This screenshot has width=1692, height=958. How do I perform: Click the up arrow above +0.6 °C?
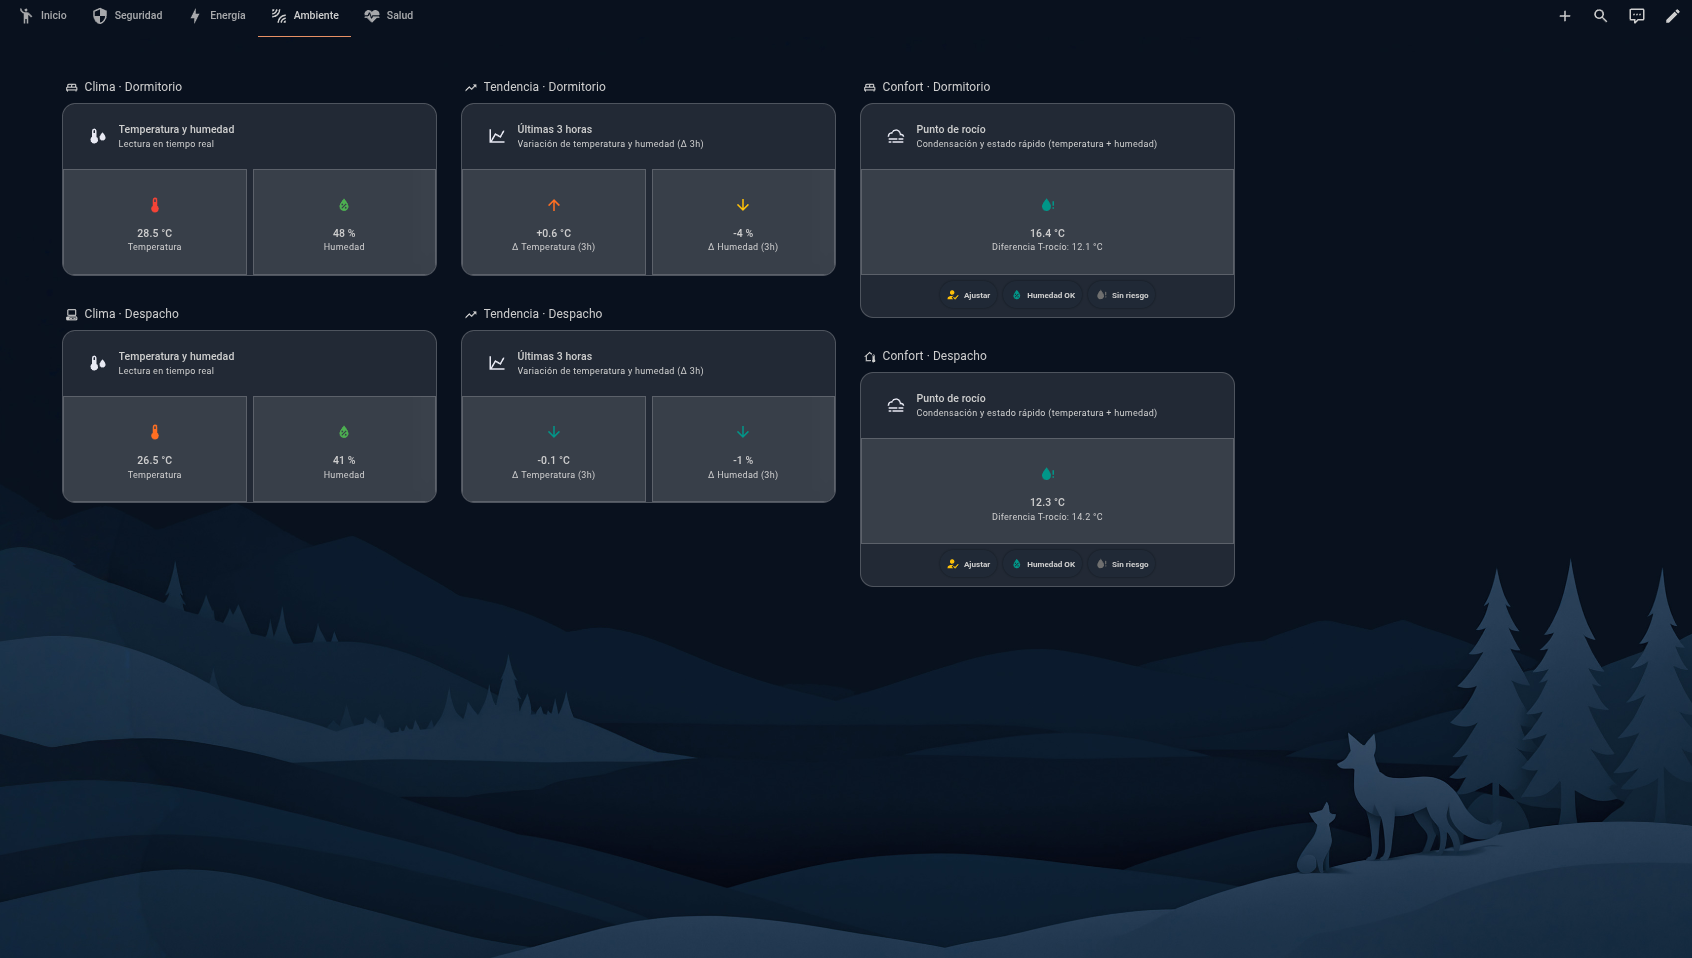pyautogui.click(x=554, y=205)
